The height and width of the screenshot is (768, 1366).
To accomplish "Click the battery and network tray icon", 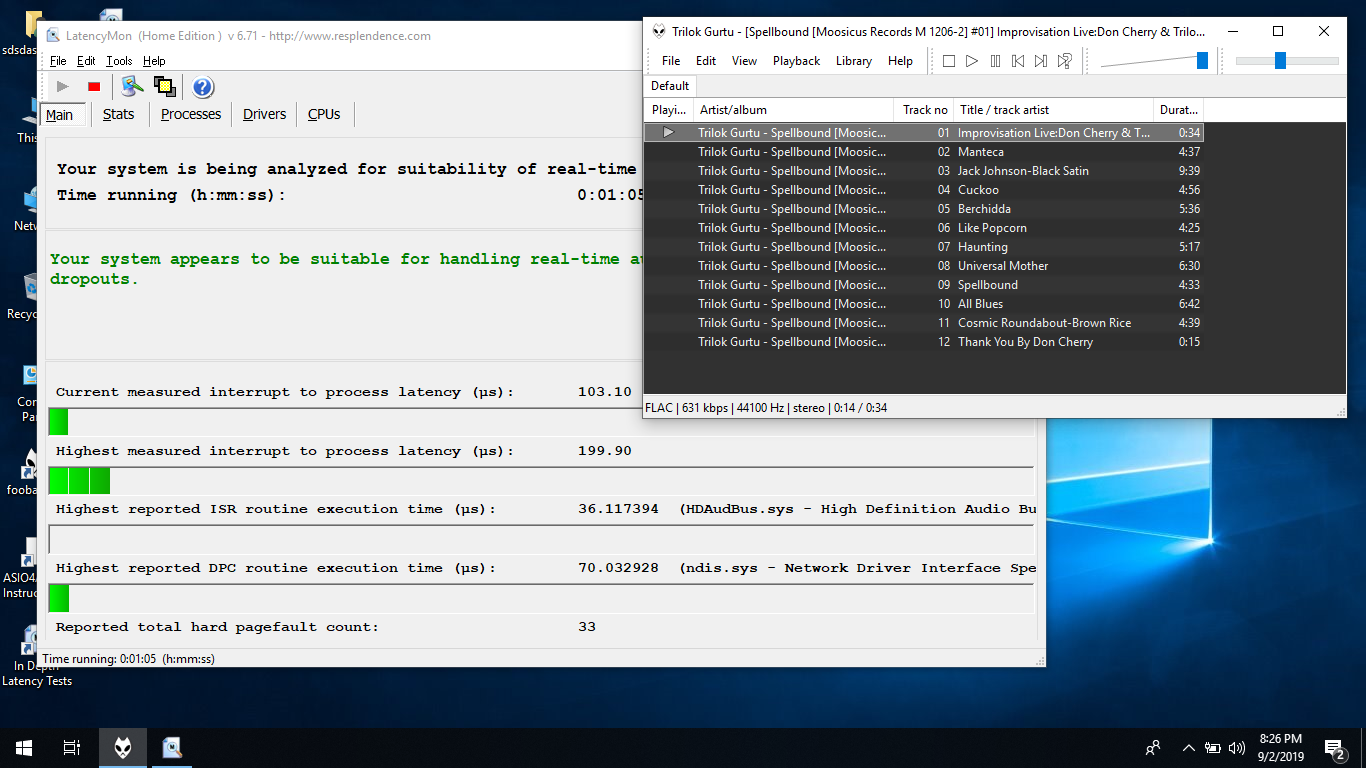I will [x=1212, y=747].
